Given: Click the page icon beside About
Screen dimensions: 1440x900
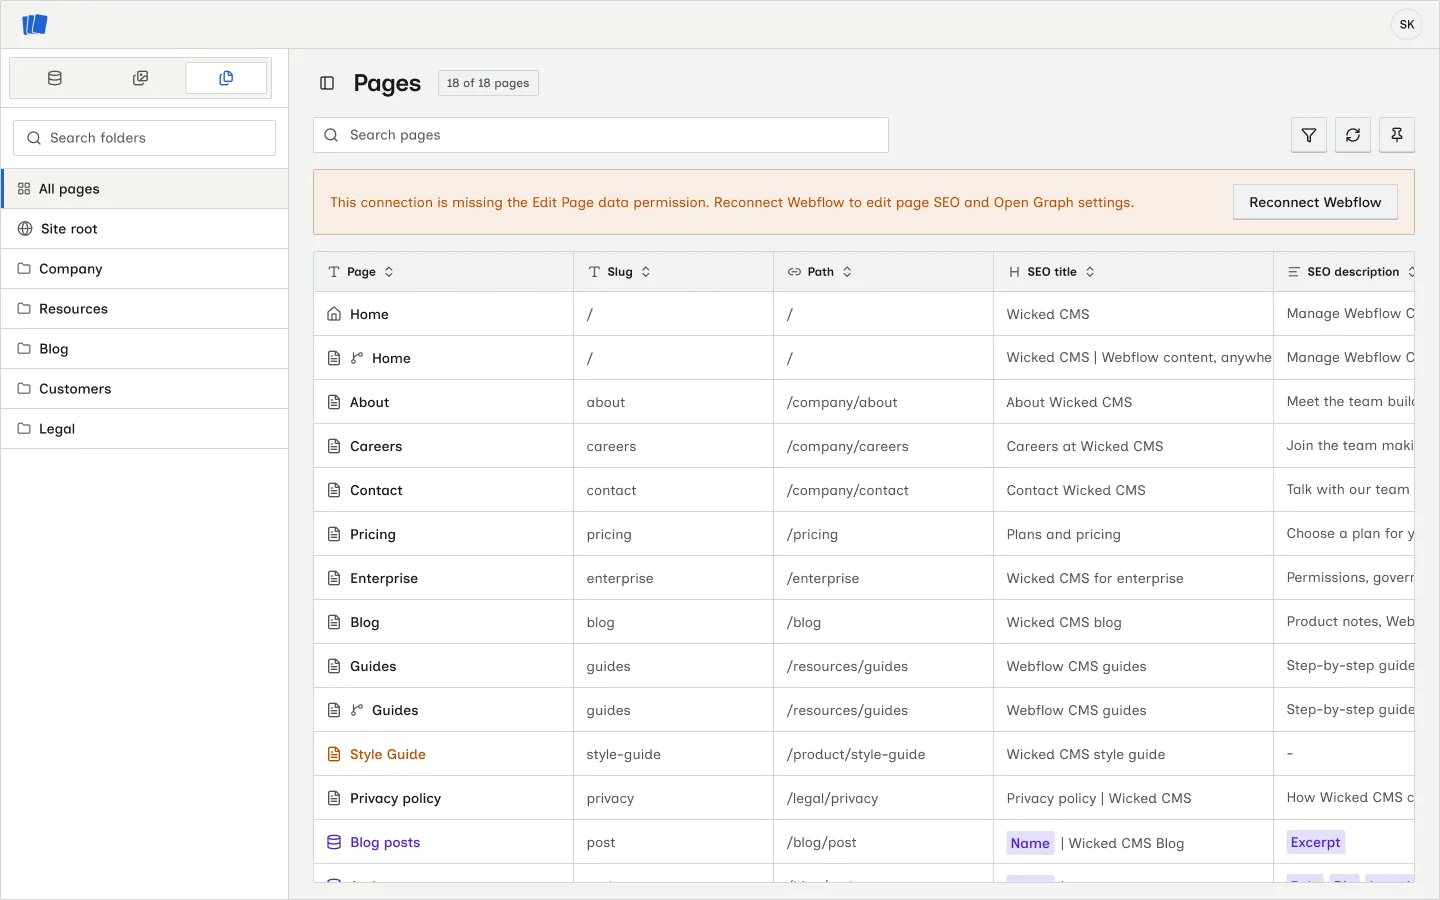Looking at the screenshot, I should point(334,402).
